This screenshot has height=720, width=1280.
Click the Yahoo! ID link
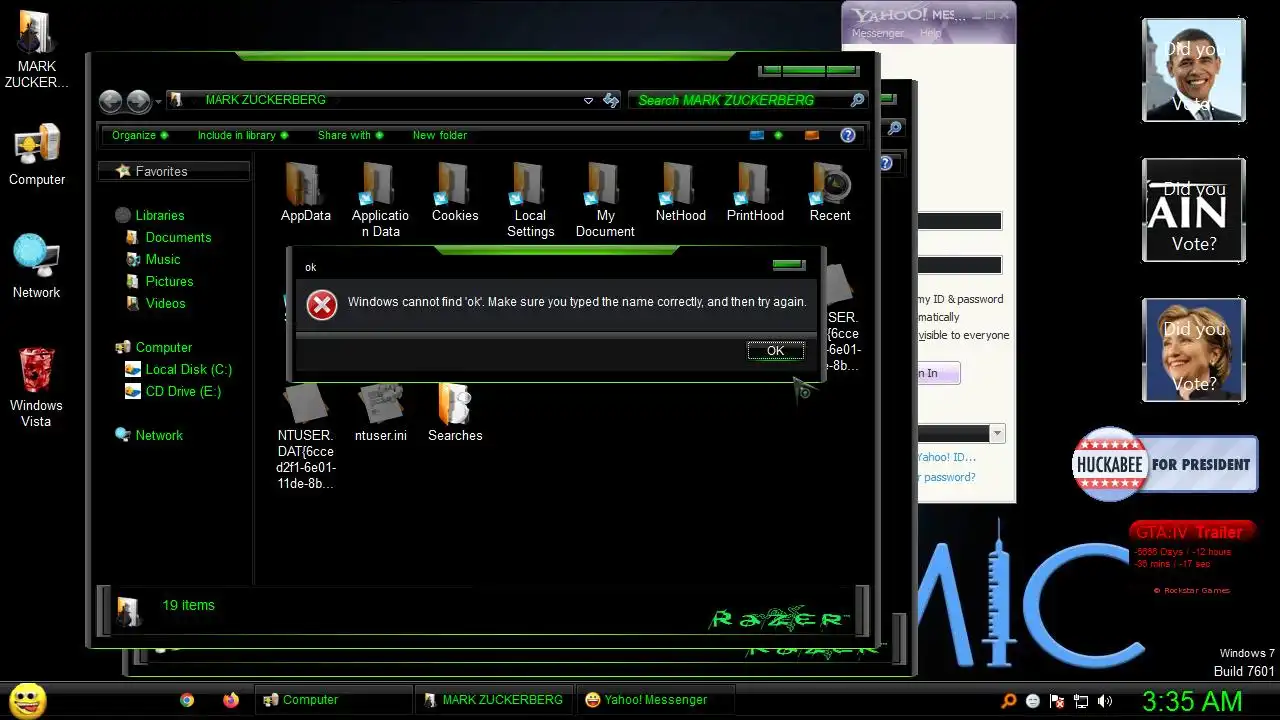tap(946, 457)
